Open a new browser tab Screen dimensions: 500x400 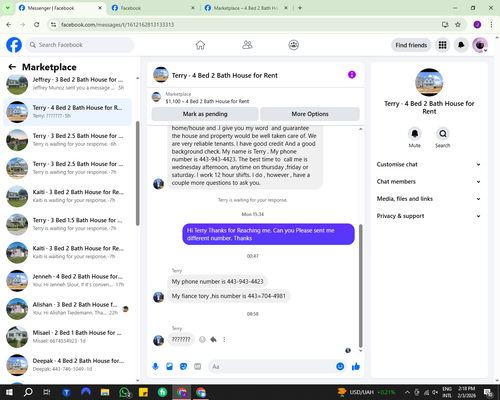[x=300, y=8]
